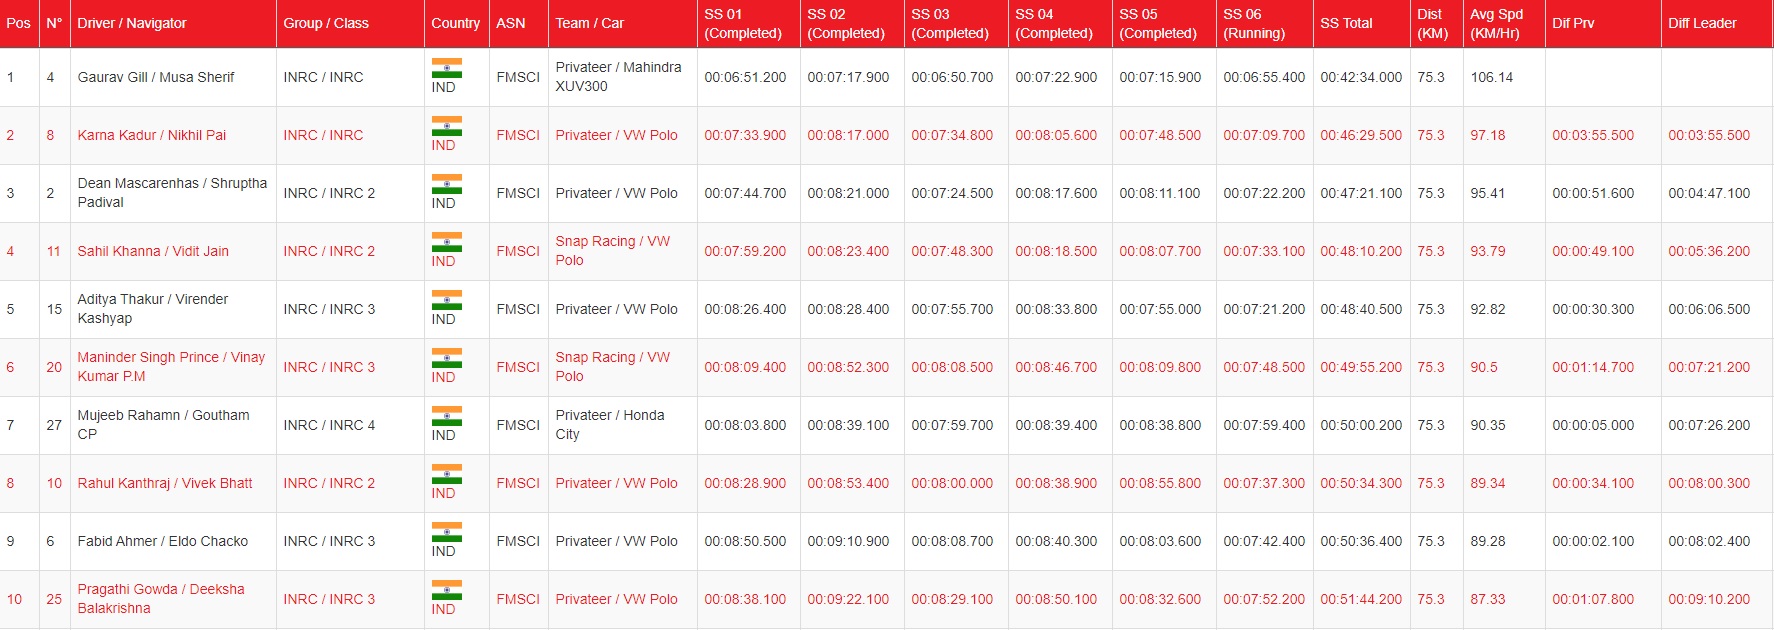Click the Diff Leader column header
Screen dimensions: 1774x630
(1702, 23)
